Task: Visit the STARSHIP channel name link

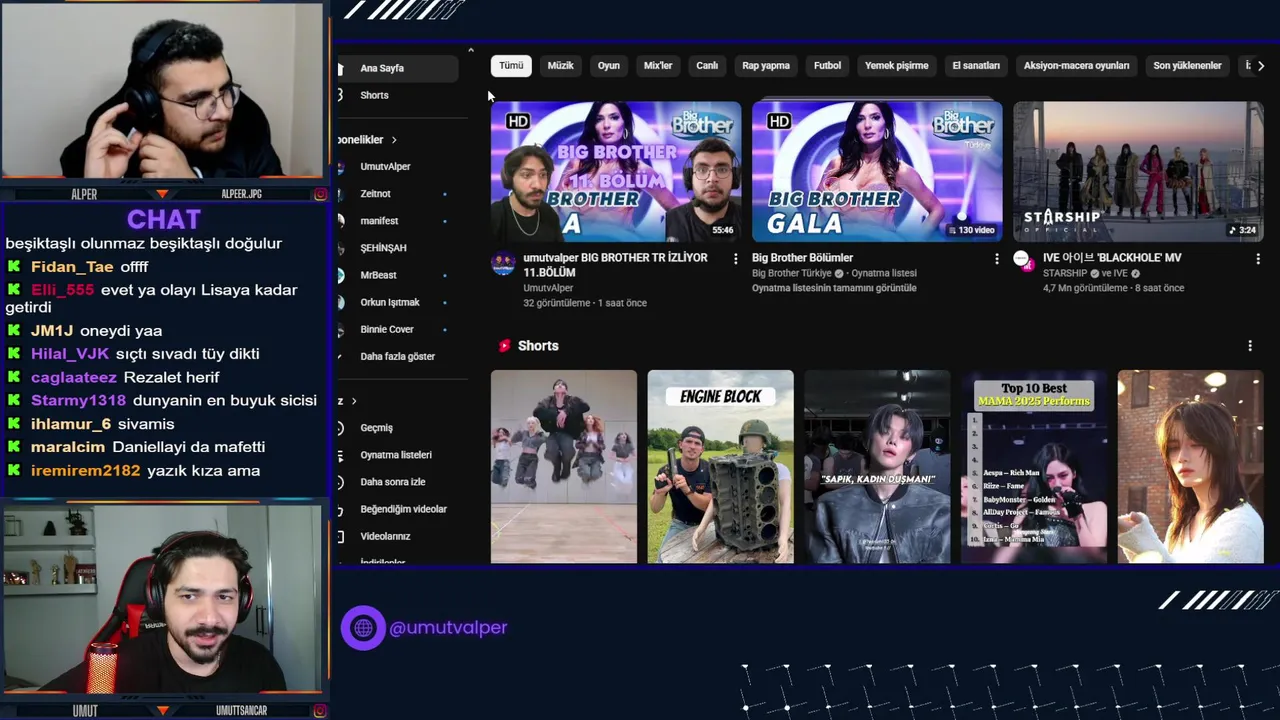Action: [1066, 273]
